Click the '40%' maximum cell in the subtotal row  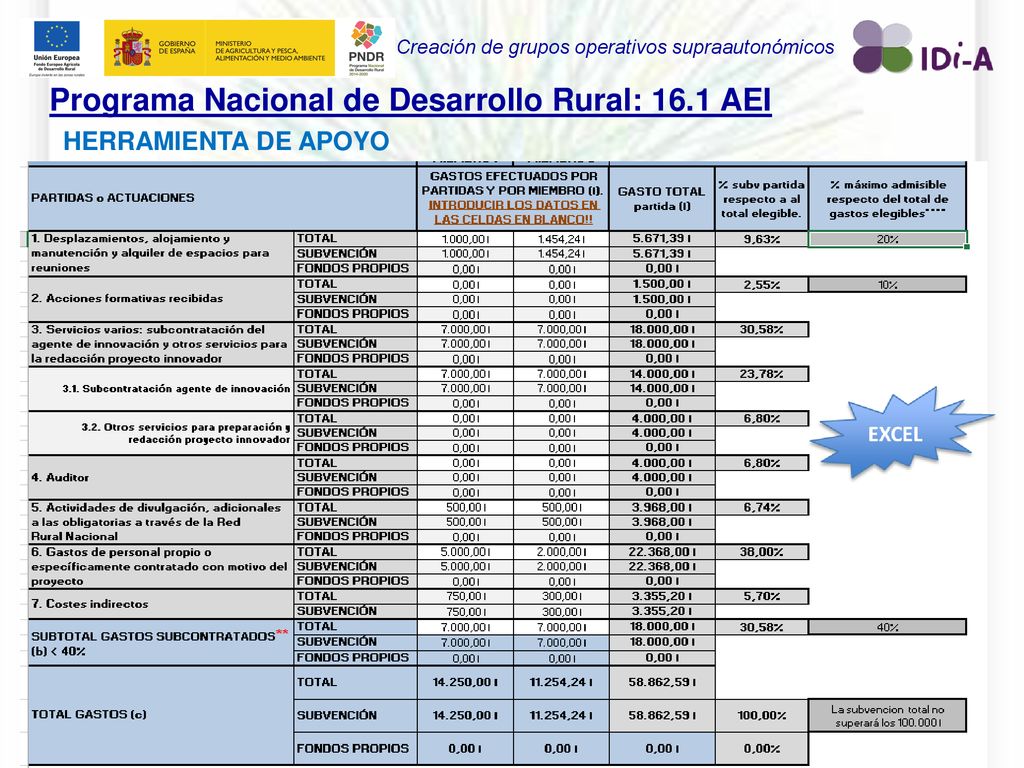pos(887,627)
